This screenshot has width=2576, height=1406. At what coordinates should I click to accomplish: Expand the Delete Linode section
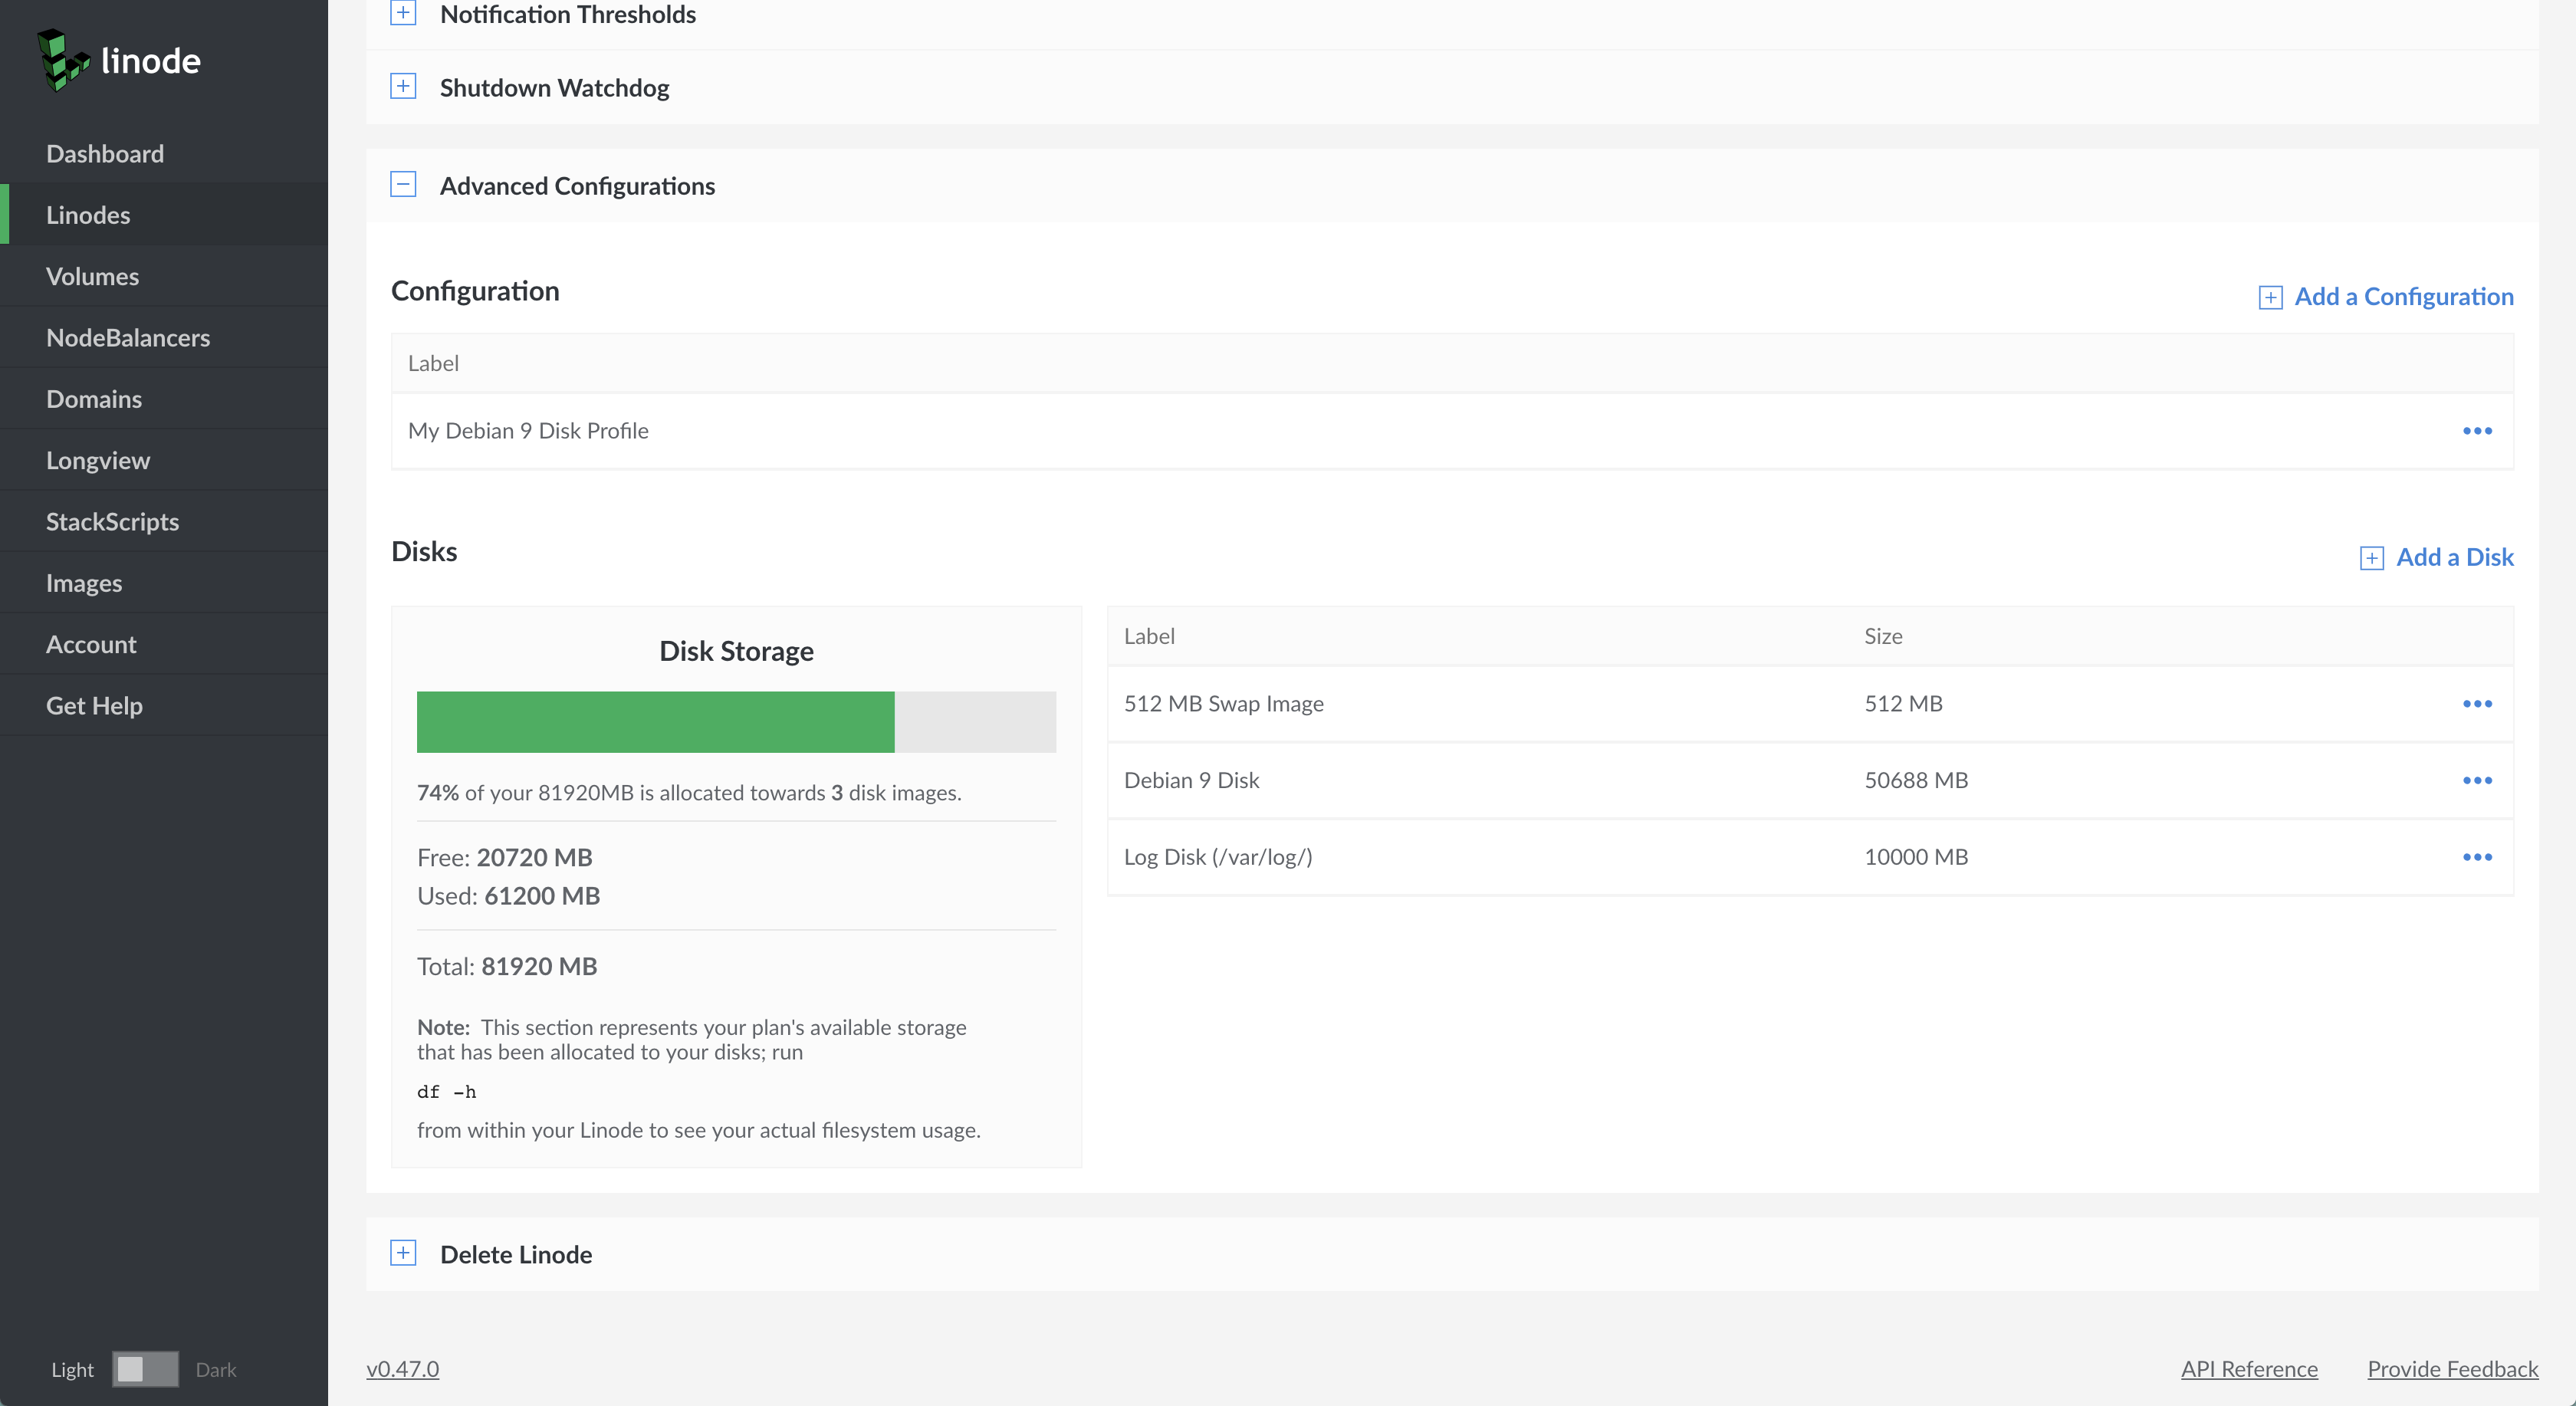pos(403,1253)
